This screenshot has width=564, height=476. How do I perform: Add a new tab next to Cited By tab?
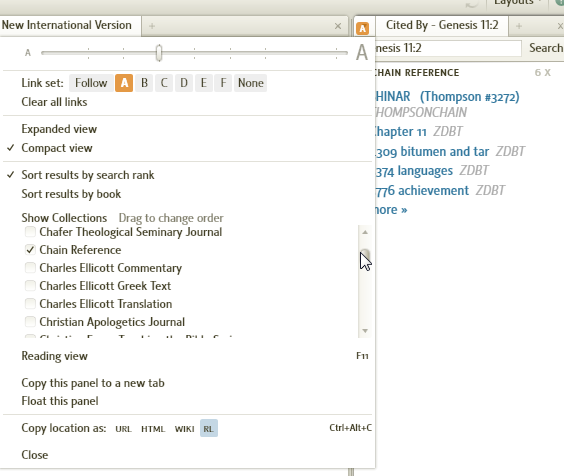(x=519, y=26)
